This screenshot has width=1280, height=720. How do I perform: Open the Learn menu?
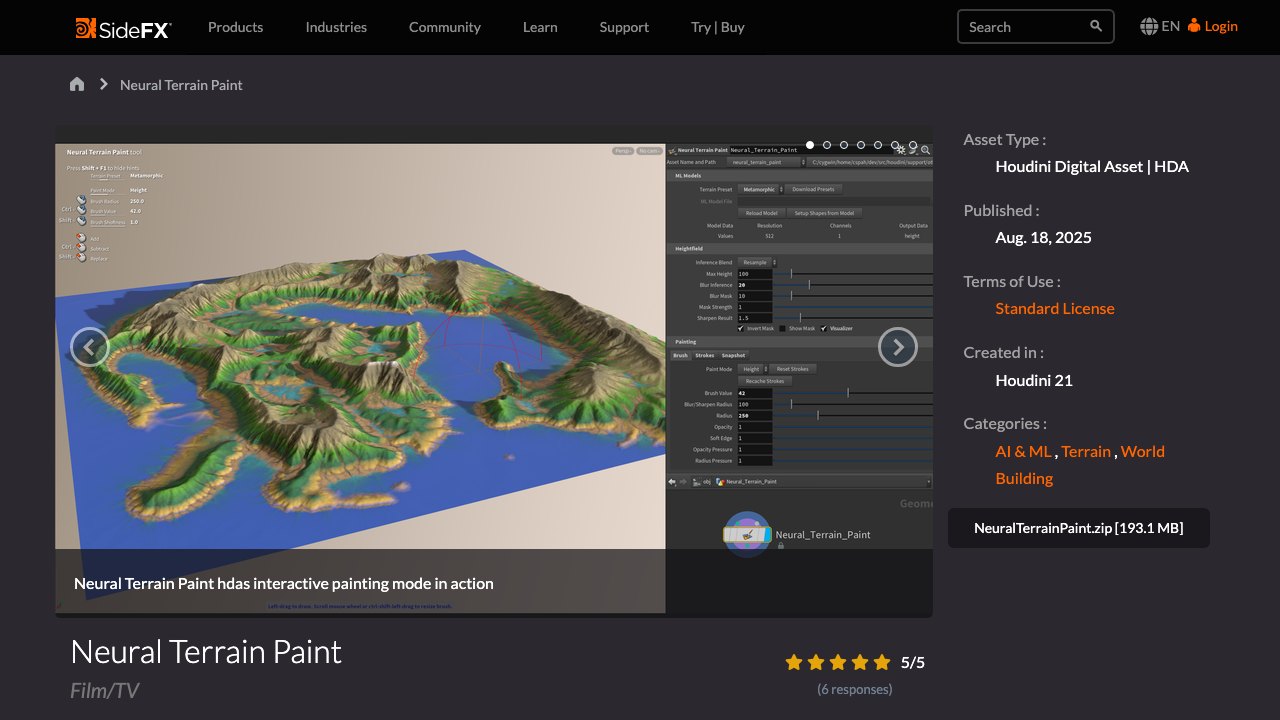click(x=540, y=27)
